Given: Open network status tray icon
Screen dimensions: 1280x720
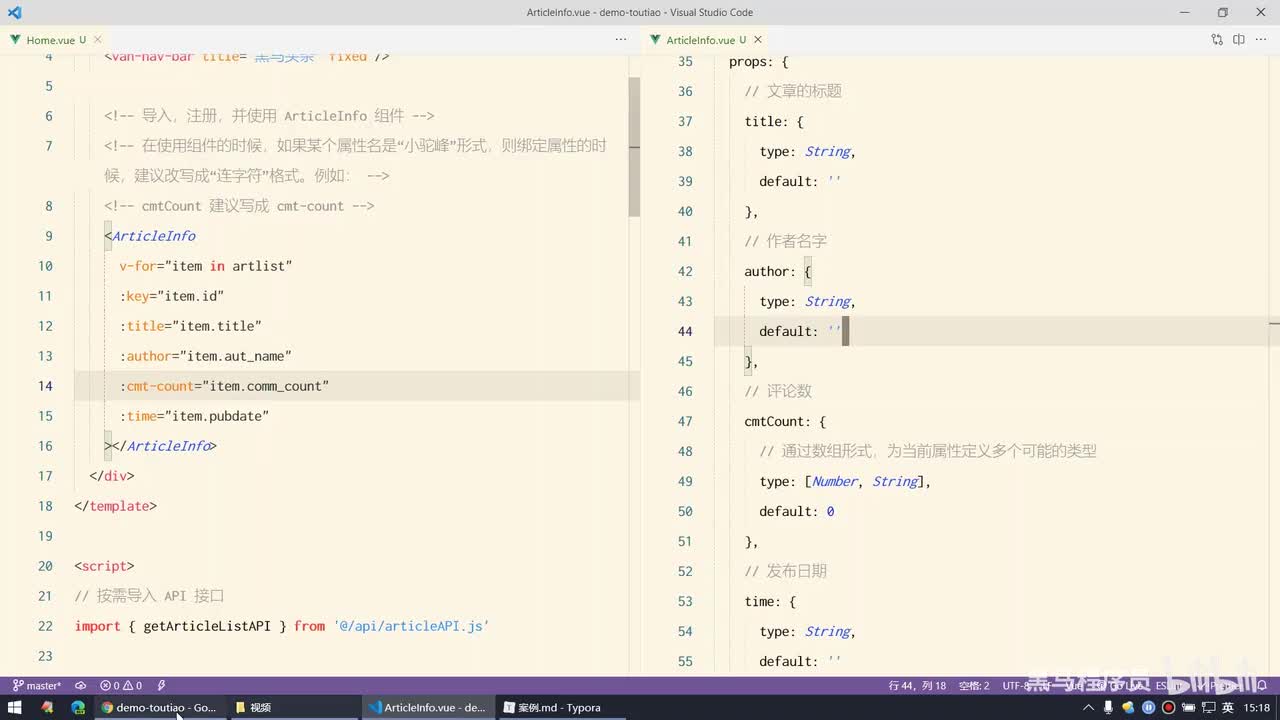Looking at the screenshot, I should [x=1207, y=707].
